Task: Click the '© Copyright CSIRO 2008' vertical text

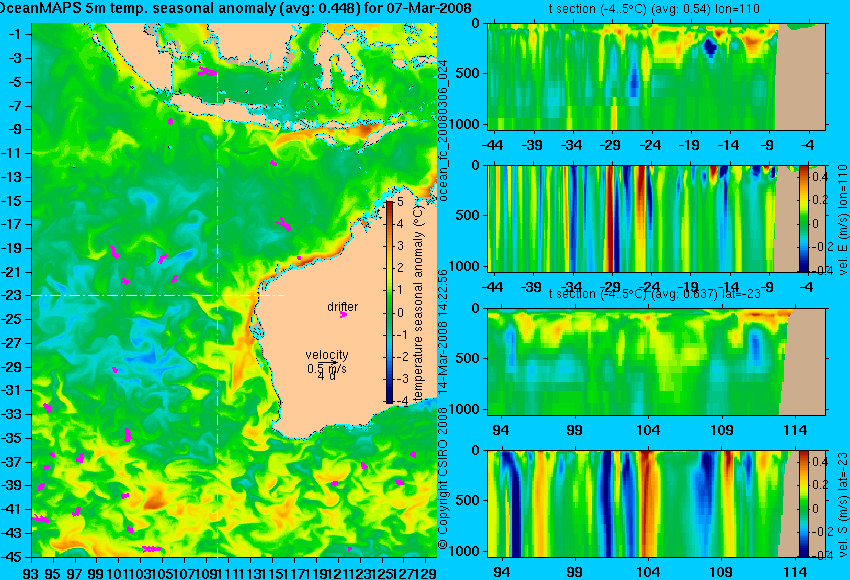Action: 443,477
